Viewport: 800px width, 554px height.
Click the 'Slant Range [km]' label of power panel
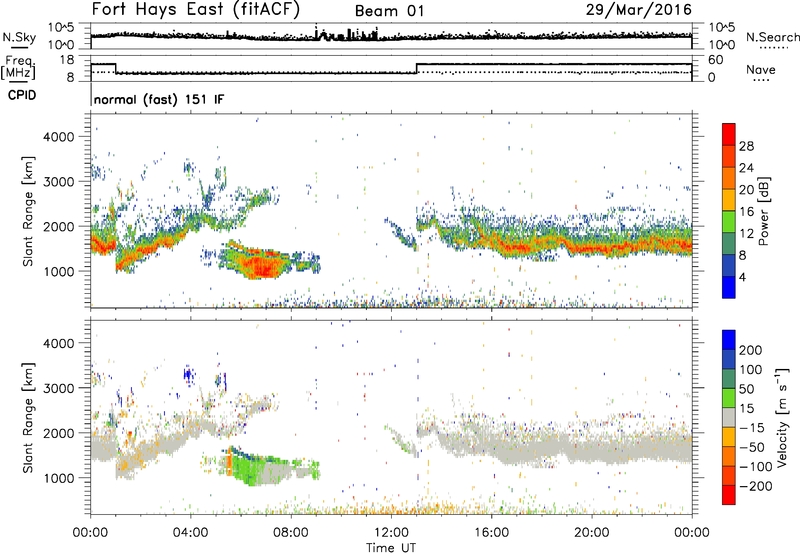coord(28,211)
